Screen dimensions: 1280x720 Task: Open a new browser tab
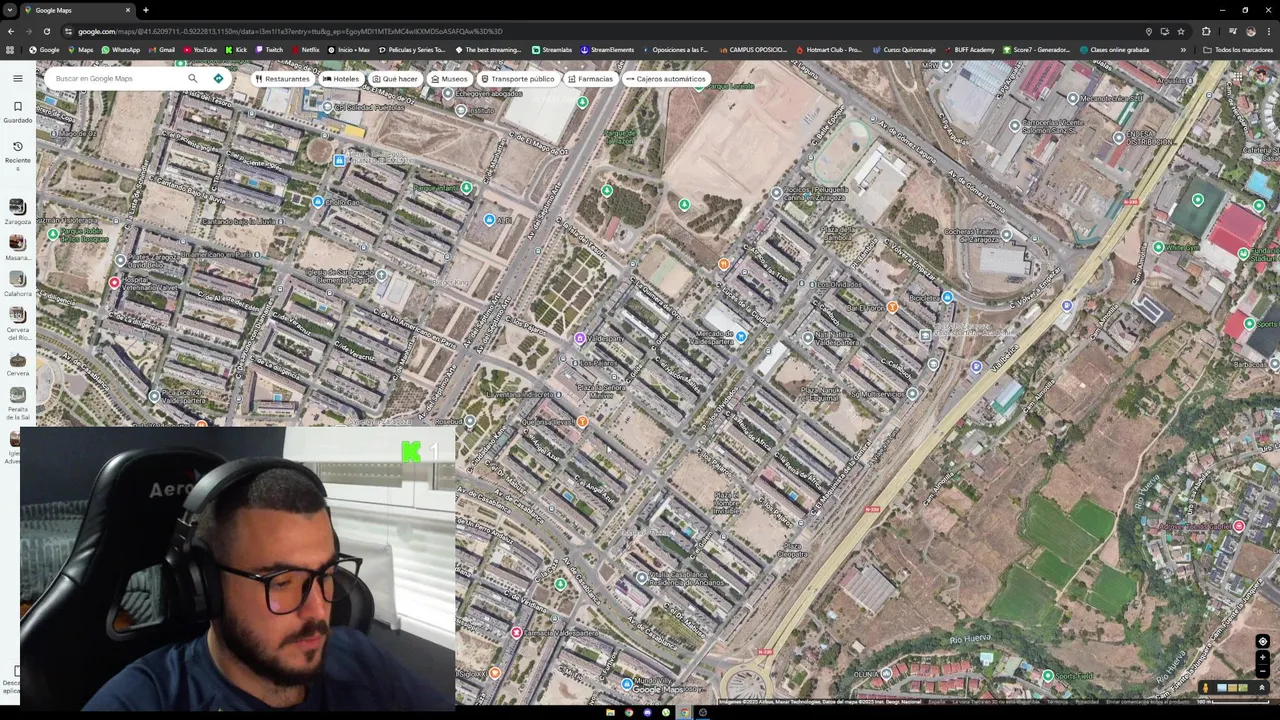point(145,10)
